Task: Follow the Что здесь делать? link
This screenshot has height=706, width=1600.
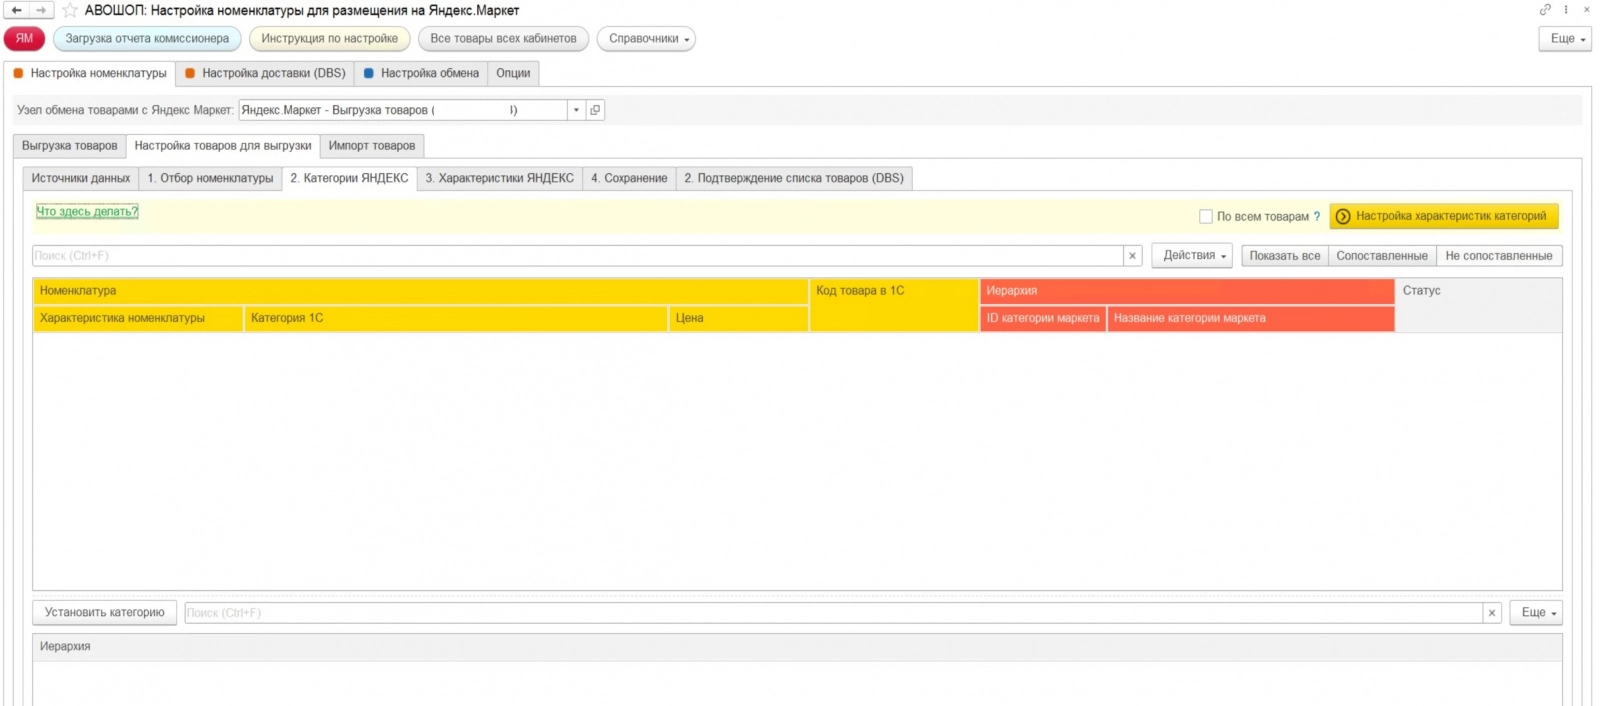Action: pos(87,212)
